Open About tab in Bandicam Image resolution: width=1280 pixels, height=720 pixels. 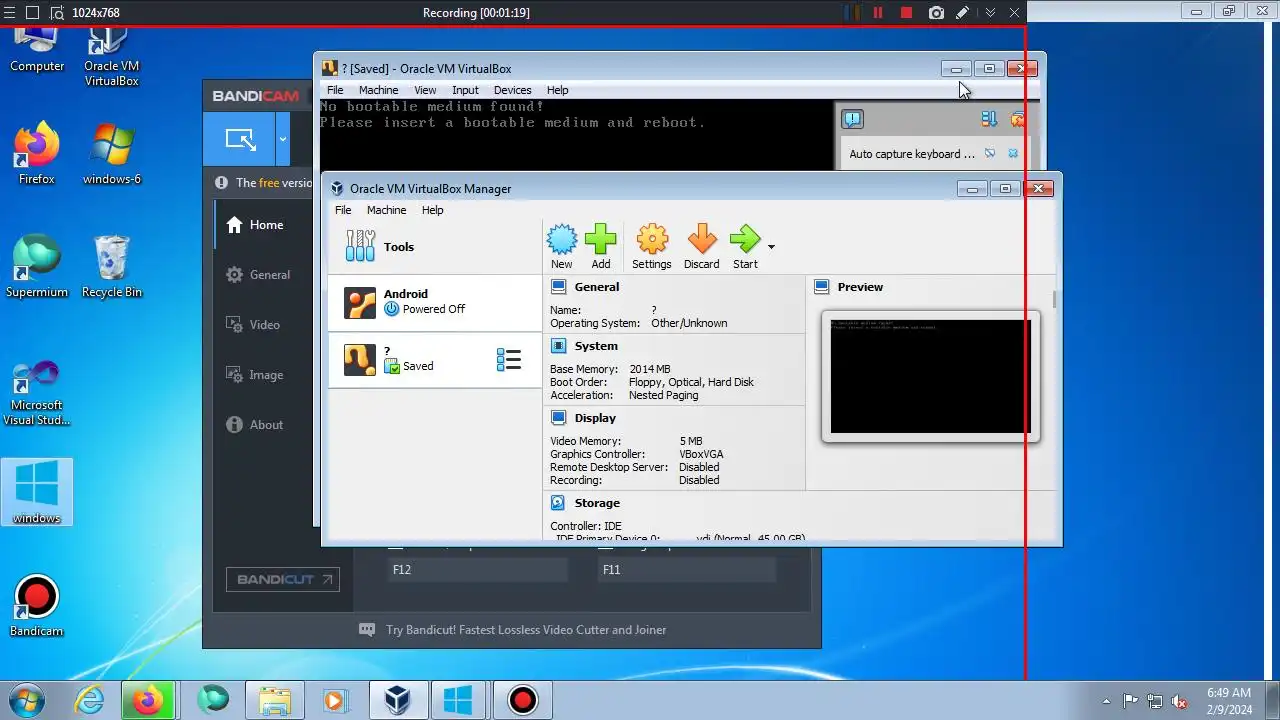click(254, 425)
